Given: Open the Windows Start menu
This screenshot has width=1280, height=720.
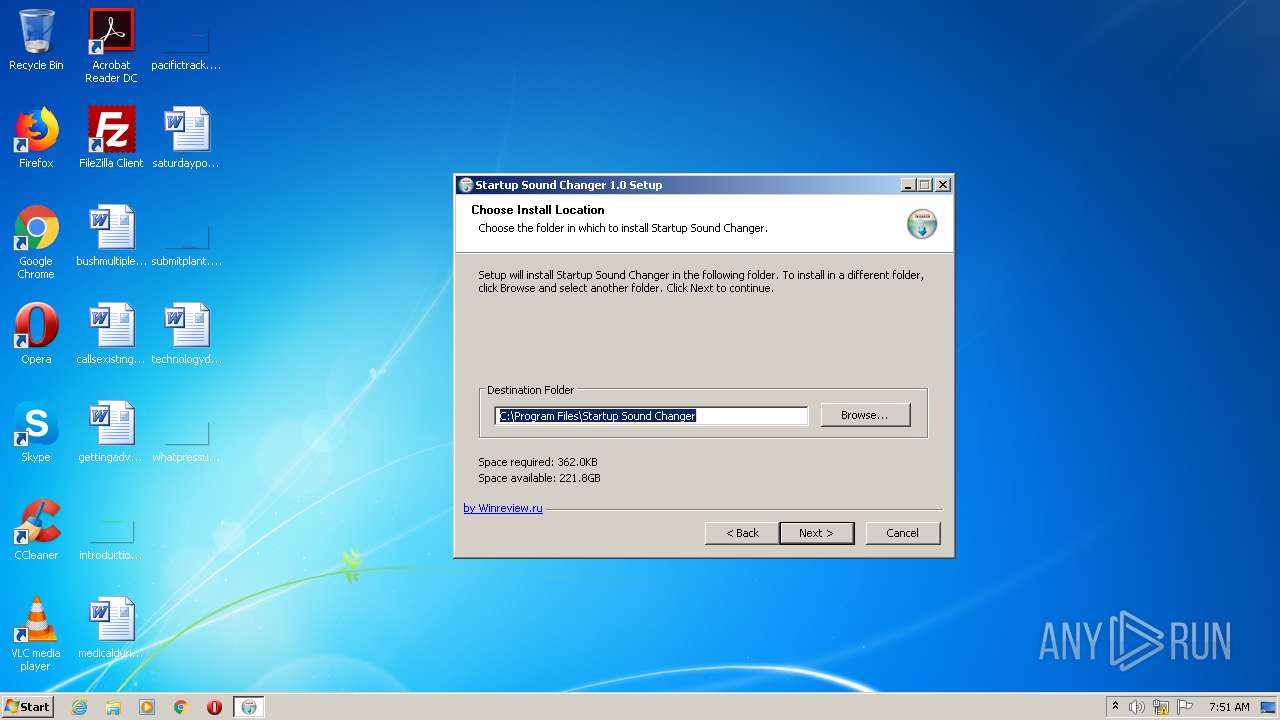Looking at the screenshot, I should [x=28, y=706].
